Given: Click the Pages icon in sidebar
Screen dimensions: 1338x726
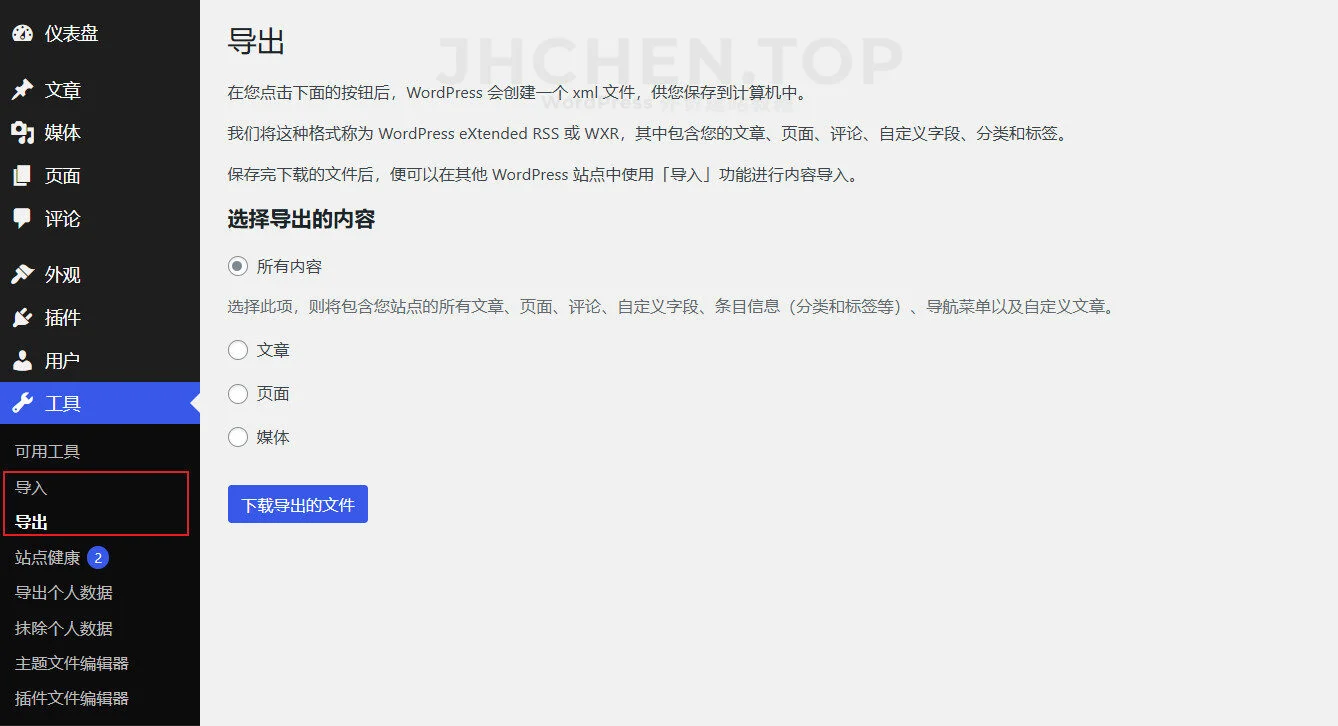Looking at the screenshot, I should point(22,176).
